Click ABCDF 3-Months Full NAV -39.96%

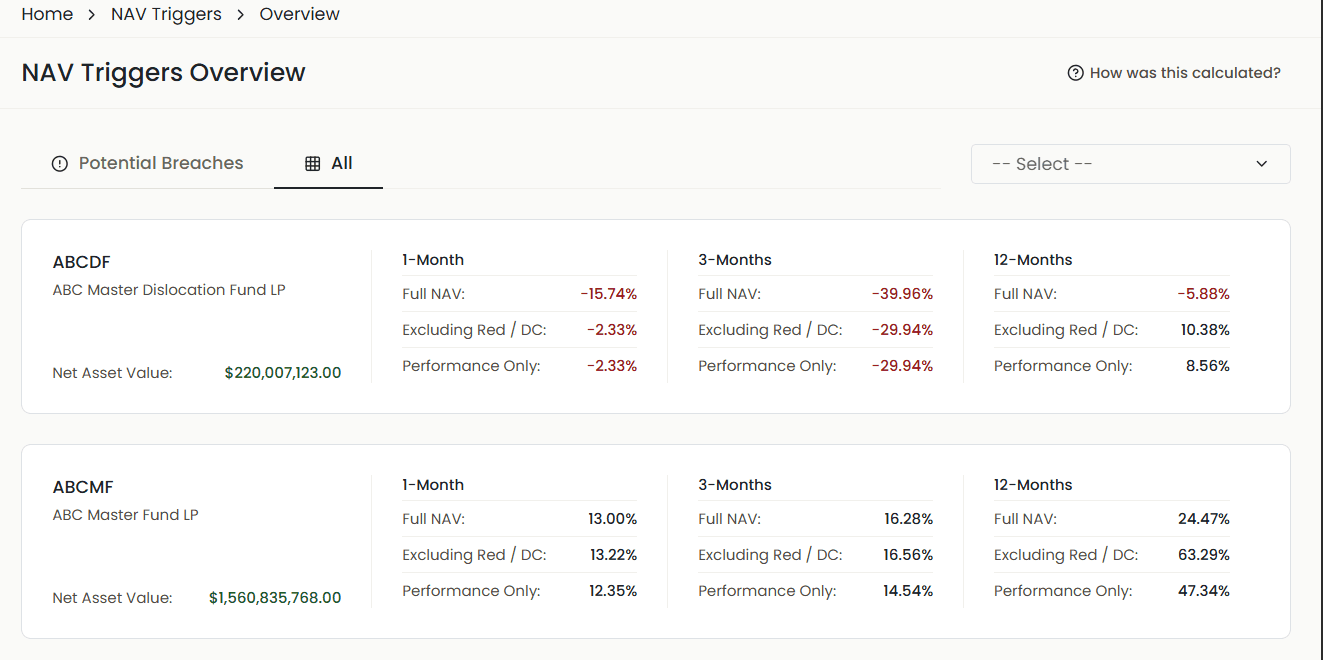click(902, 294)
